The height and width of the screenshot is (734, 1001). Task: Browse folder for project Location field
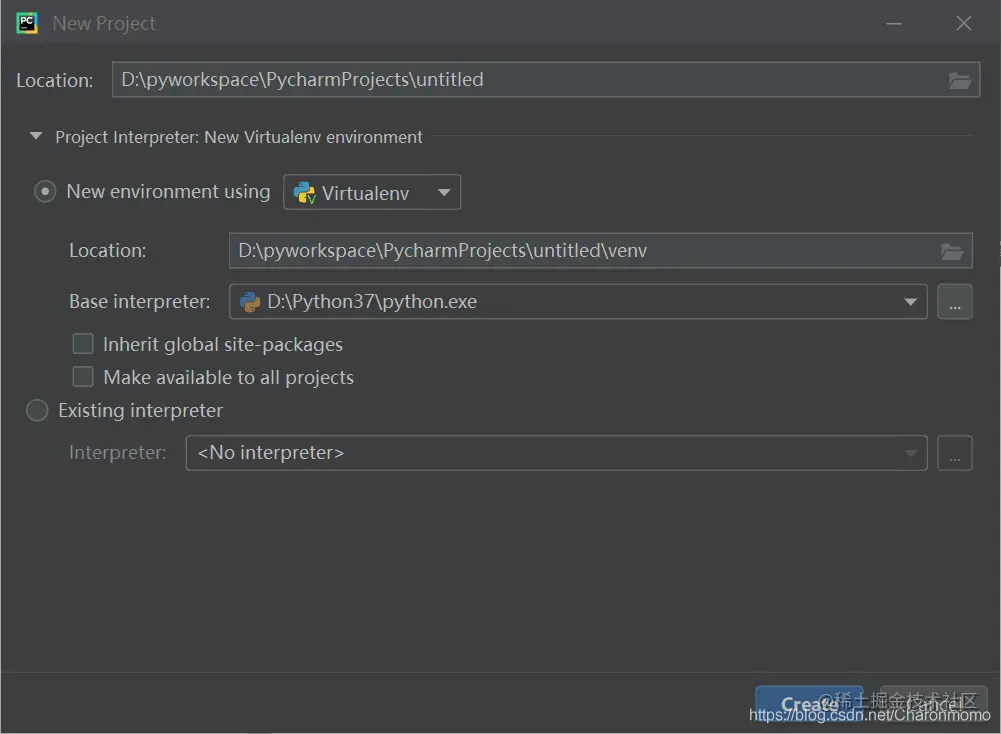tap(960, 80)
